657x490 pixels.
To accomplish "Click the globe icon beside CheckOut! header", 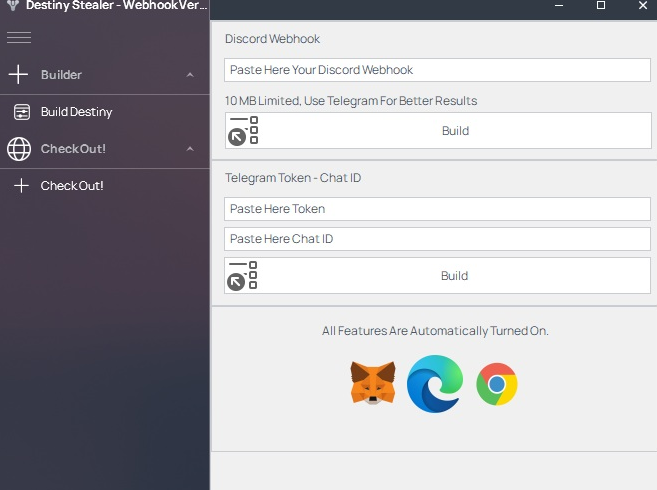I will [x=19, y=149].
